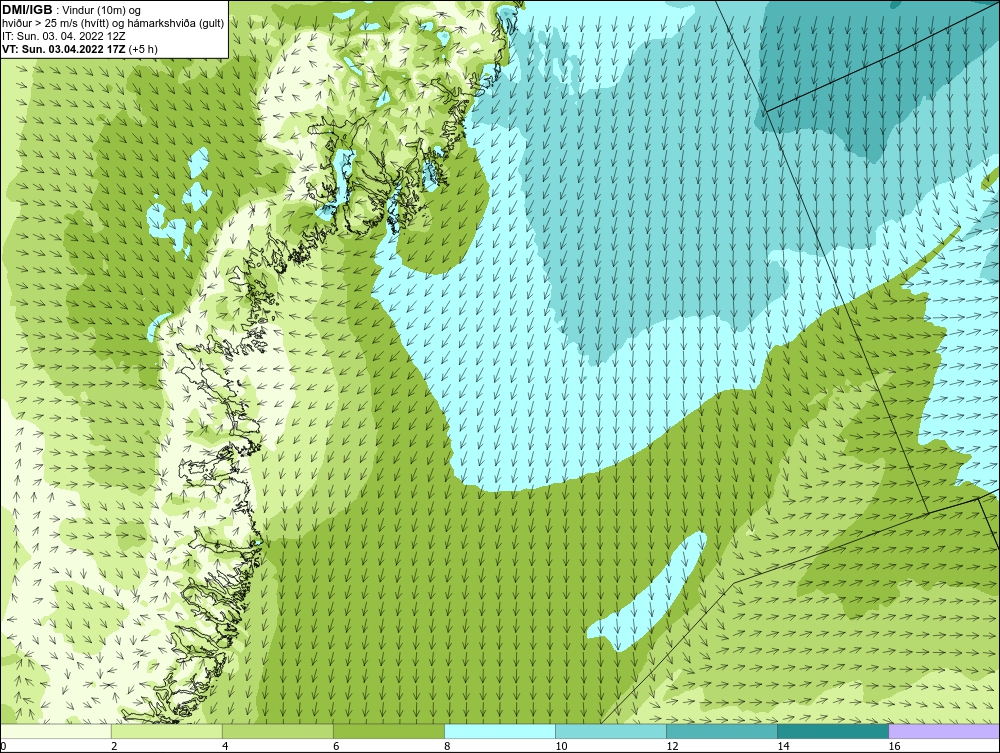Click legend value label "4"
The image size is (1000, 753).
(225, 746)
